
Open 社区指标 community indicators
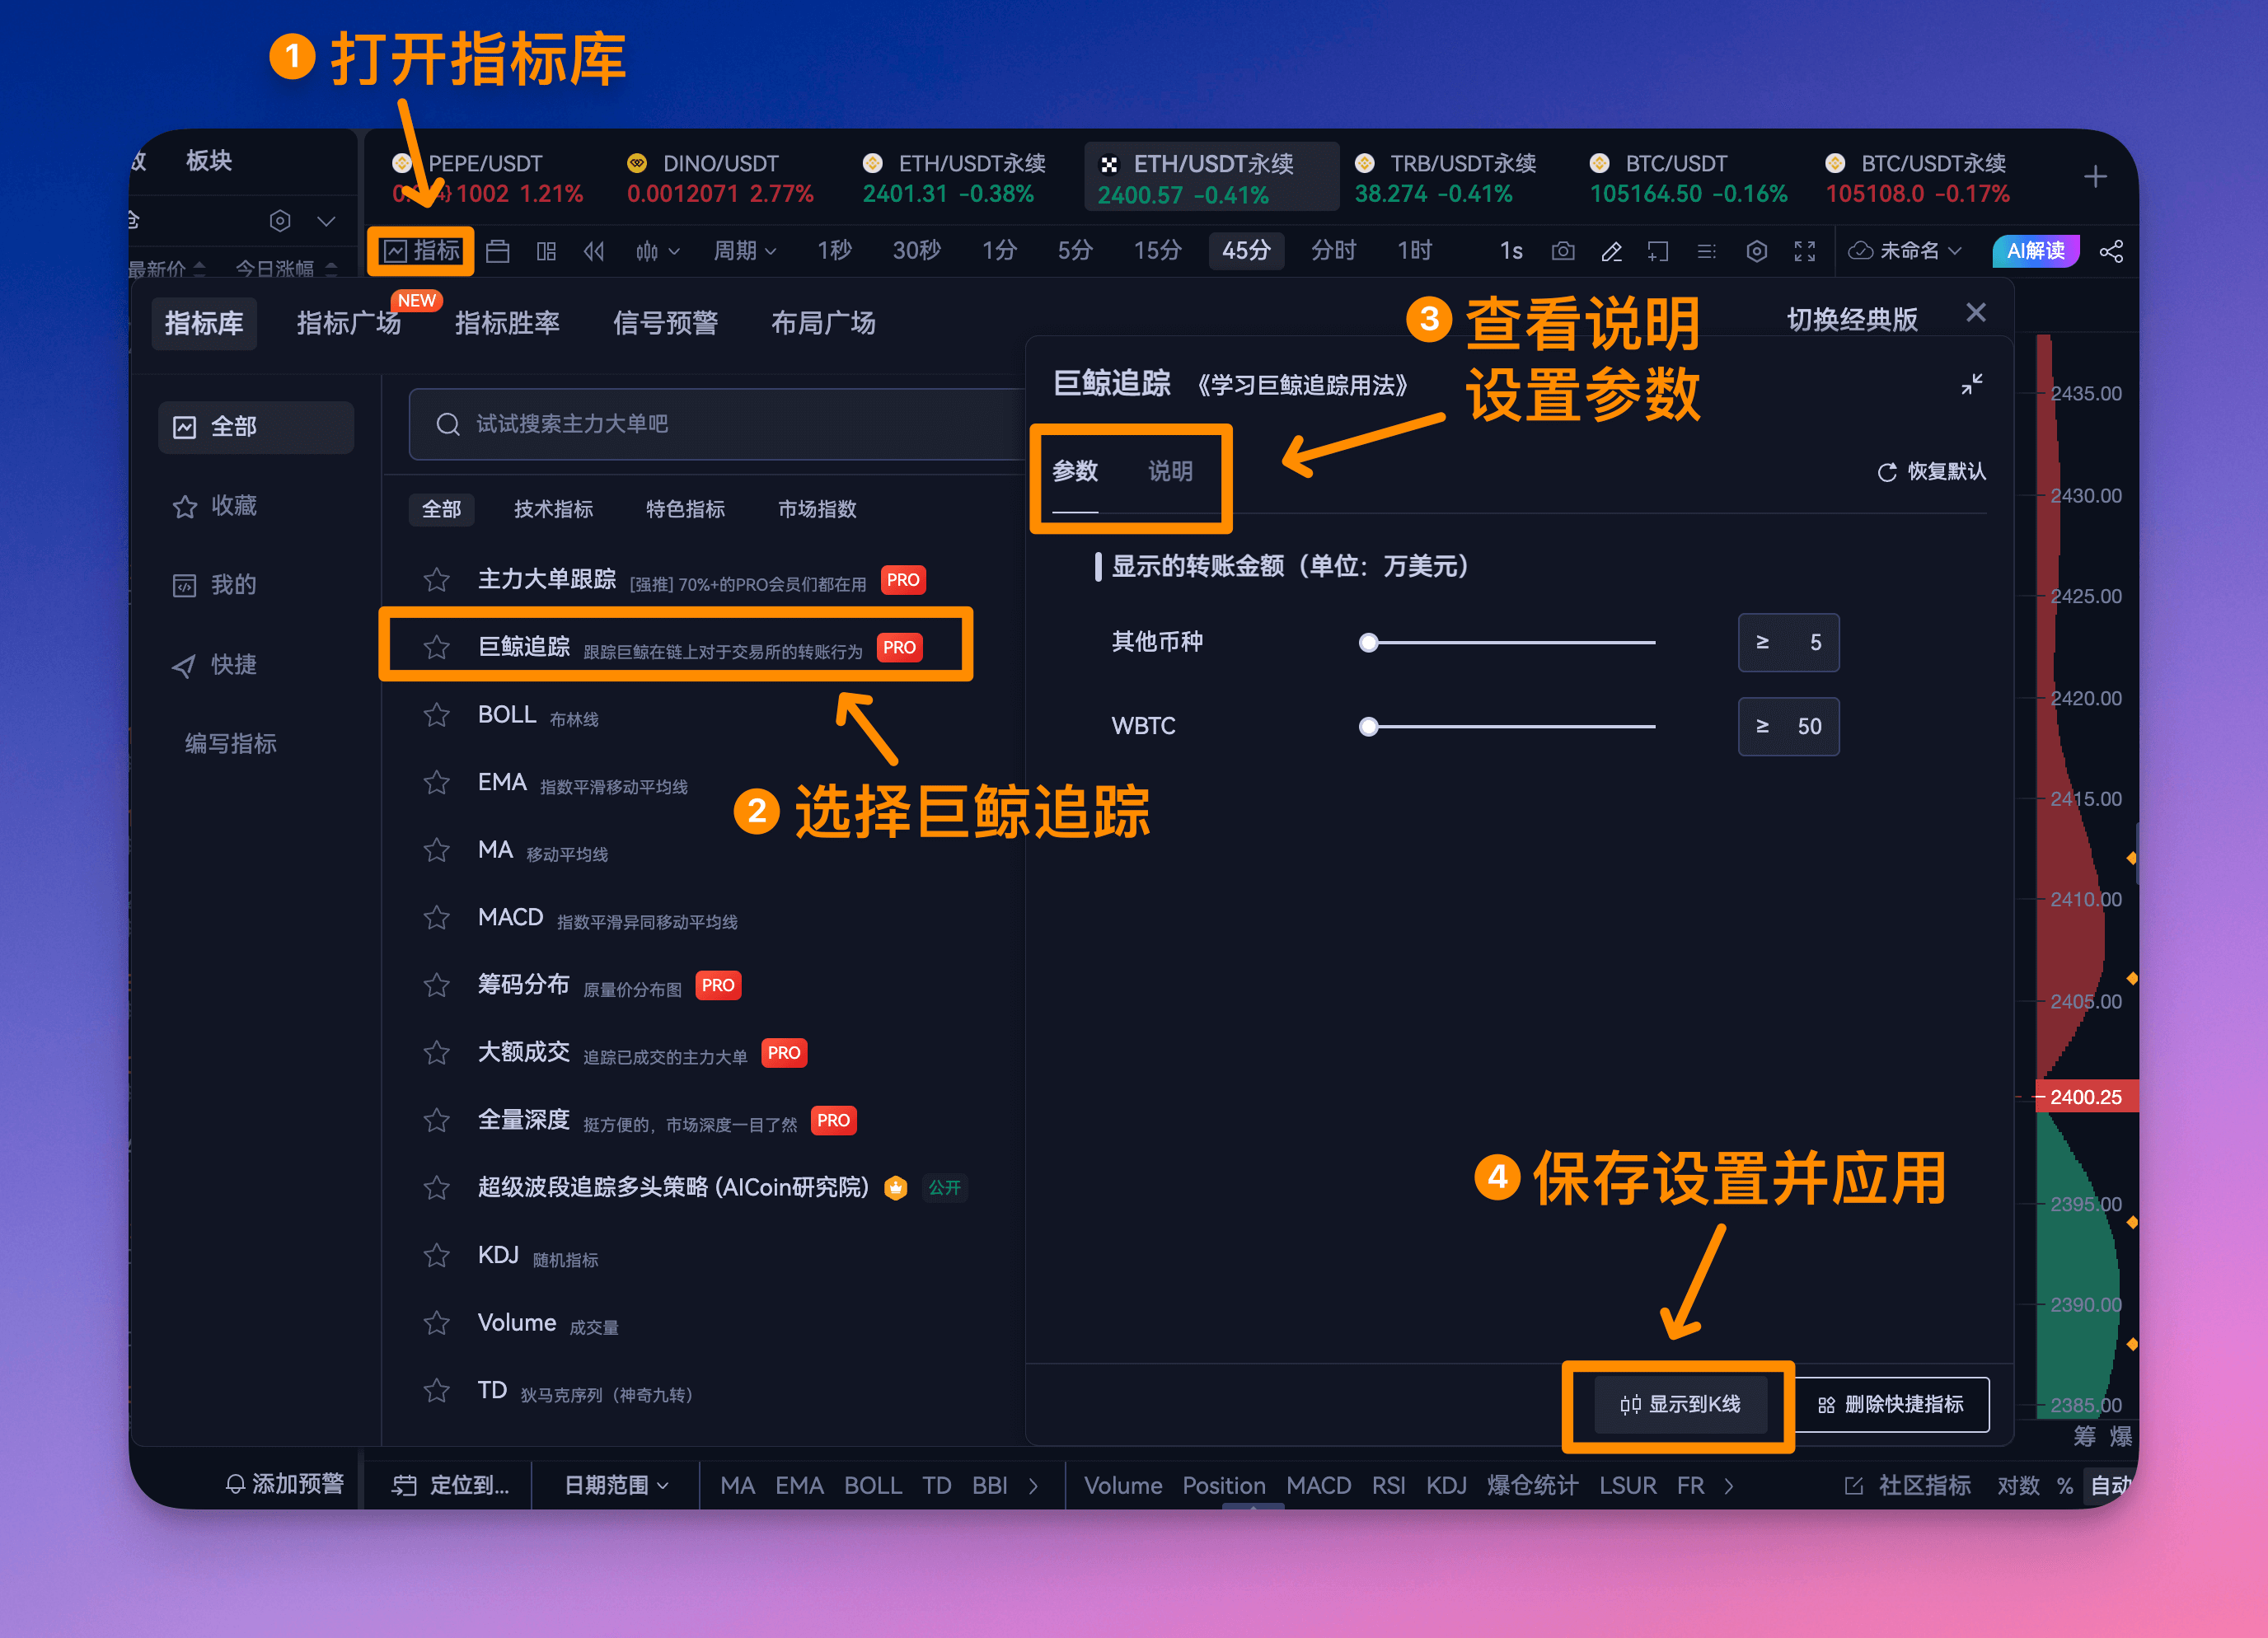click(1908, 1485)
